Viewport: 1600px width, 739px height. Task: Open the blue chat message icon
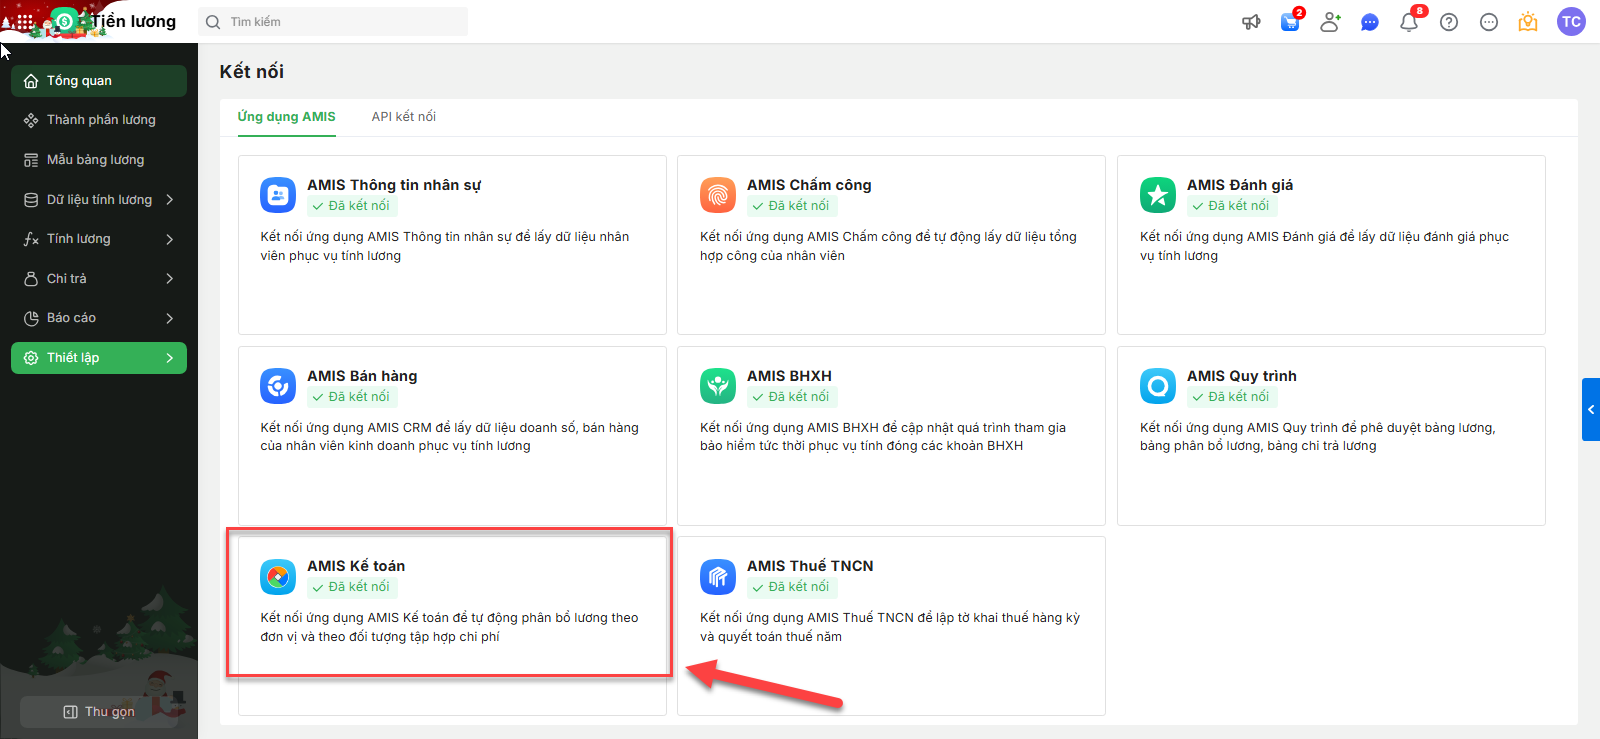click(1370, 22)
